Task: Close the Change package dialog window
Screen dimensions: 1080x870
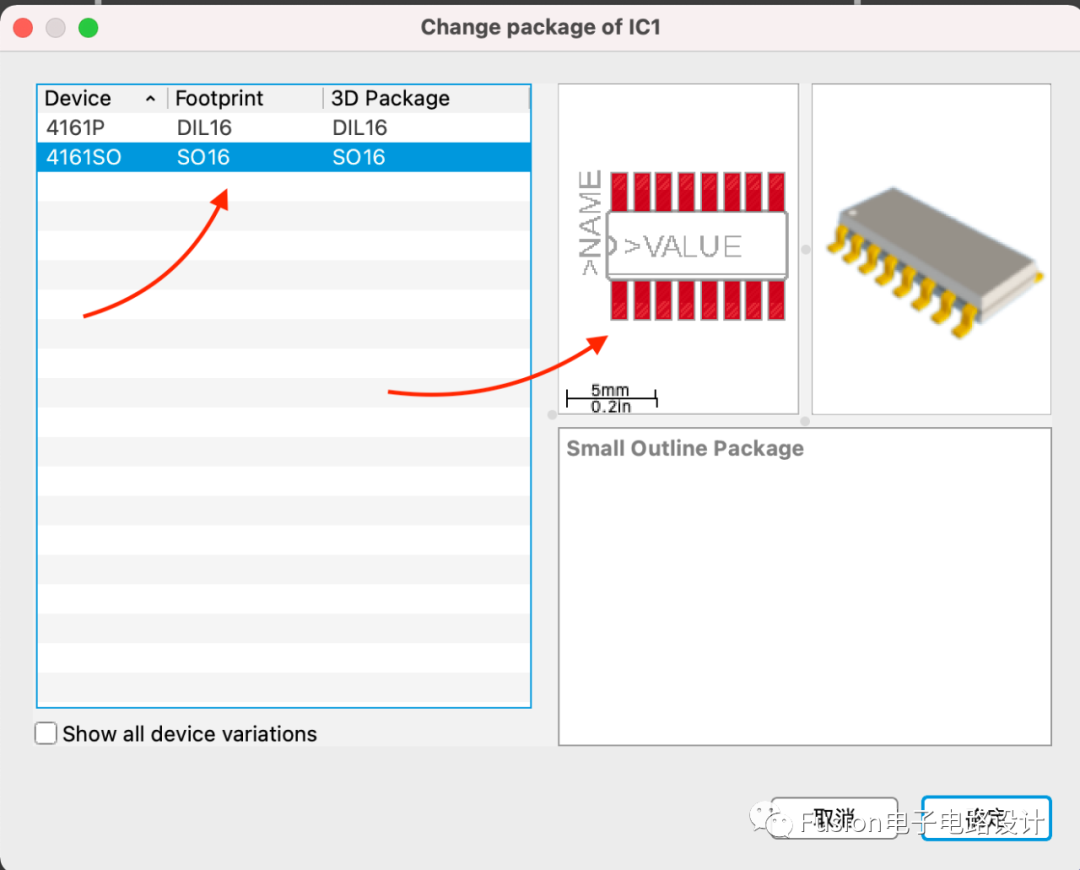Action: [x=23, y=28]
